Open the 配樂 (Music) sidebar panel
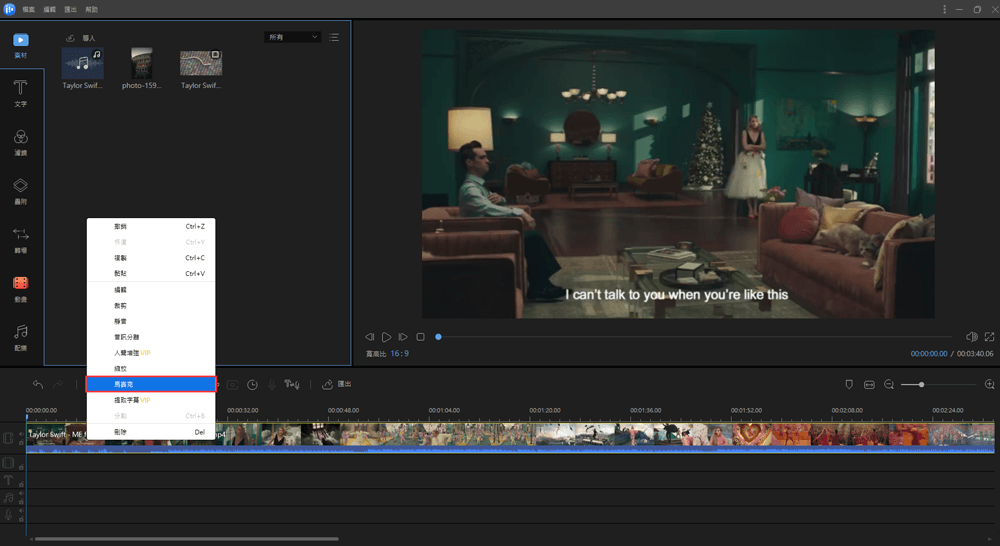This screenshot has width=1000, height=546. click(21, 336)
